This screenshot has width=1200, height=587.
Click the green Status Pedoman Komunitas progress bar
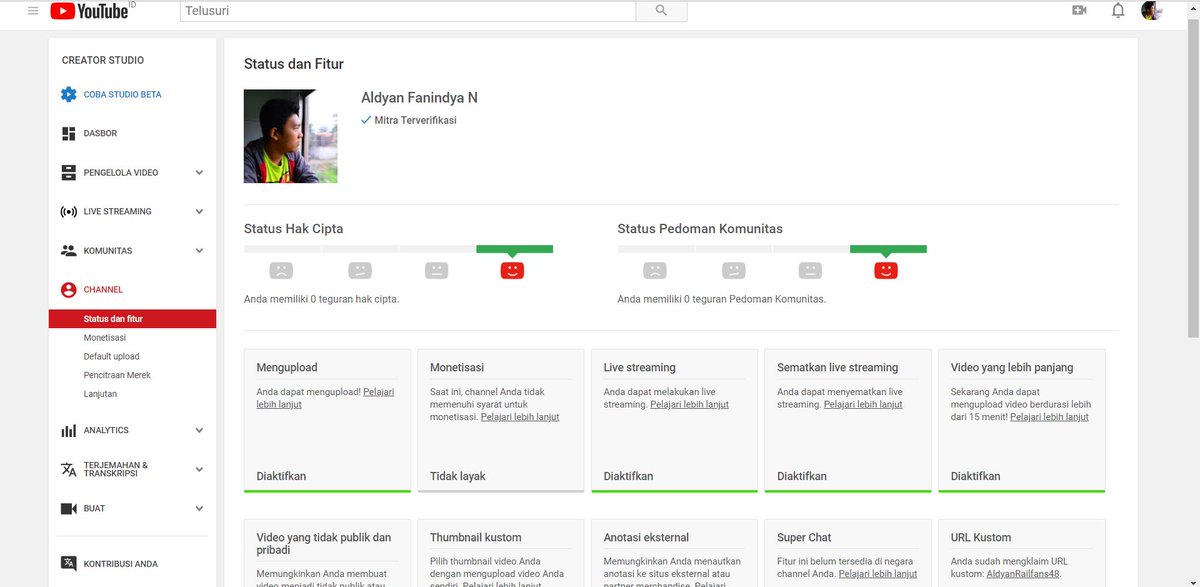888,249
